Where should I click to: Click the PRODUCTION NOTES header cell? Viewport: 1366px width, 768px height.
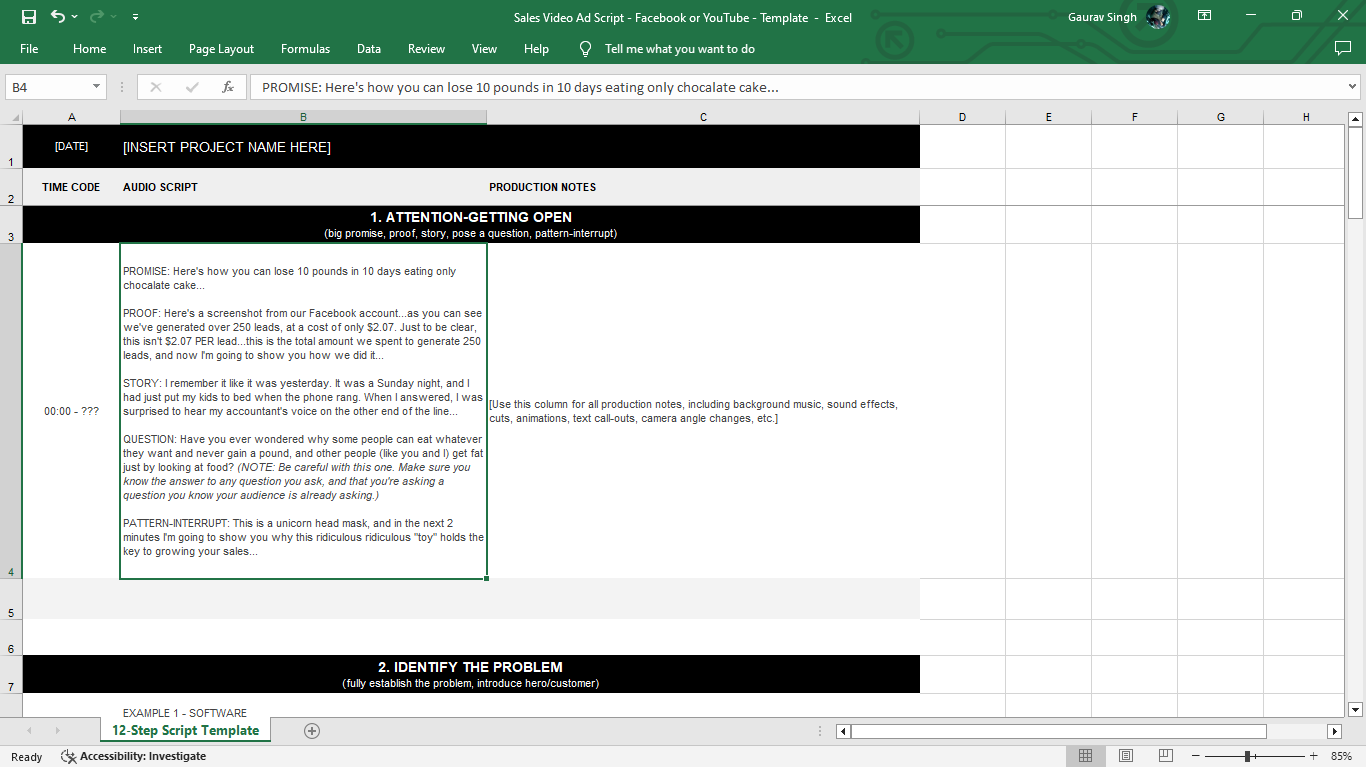(703, 187)
